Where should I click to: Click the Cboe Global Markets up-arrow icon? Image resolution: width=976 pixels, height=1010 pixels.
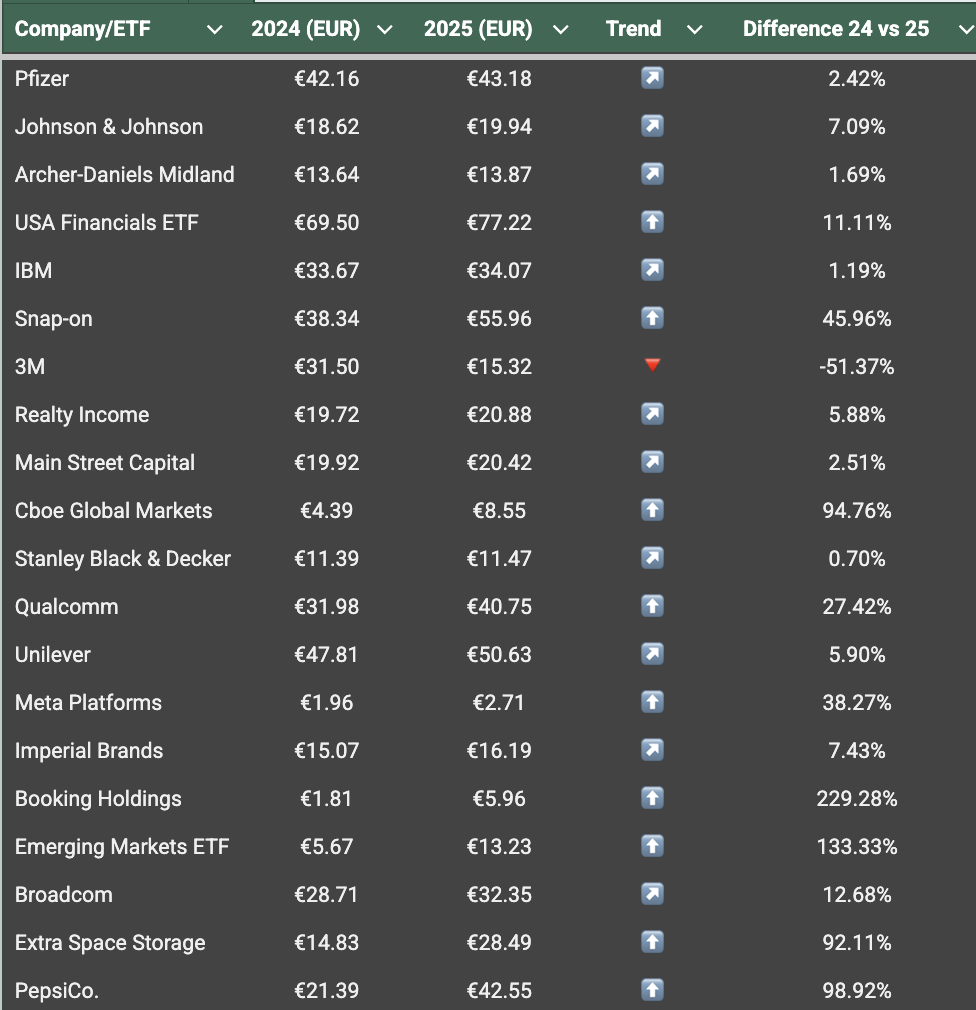pos(652,510)
